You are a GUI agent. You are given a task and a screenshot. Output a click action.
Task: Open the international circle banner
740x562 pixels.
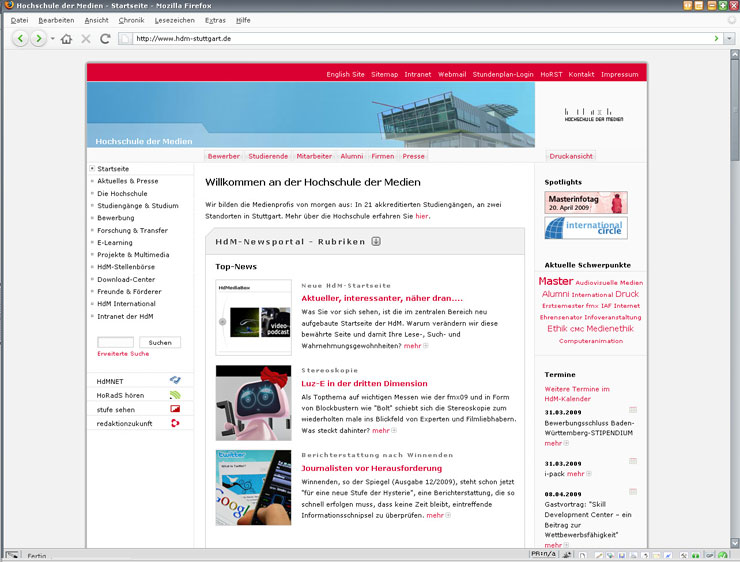click(x=586, y=228)
